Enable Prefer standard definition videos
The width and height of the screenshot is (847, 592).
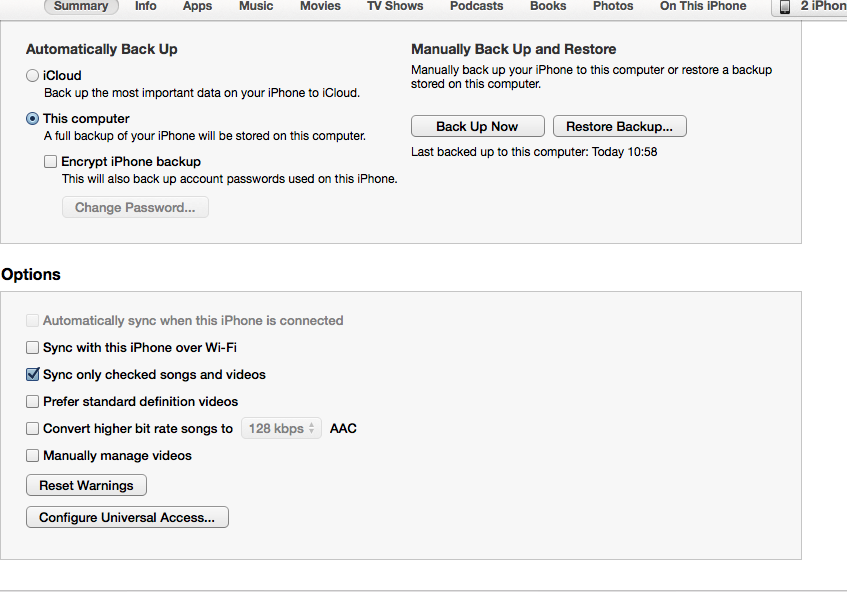pos(31,402)
